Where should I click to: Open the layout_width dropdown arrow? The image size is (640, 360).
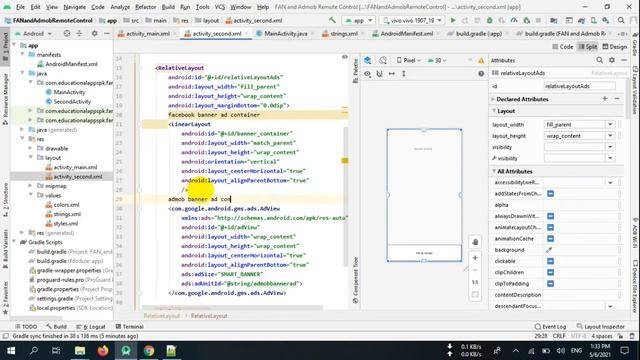click(x=610, y=124)
